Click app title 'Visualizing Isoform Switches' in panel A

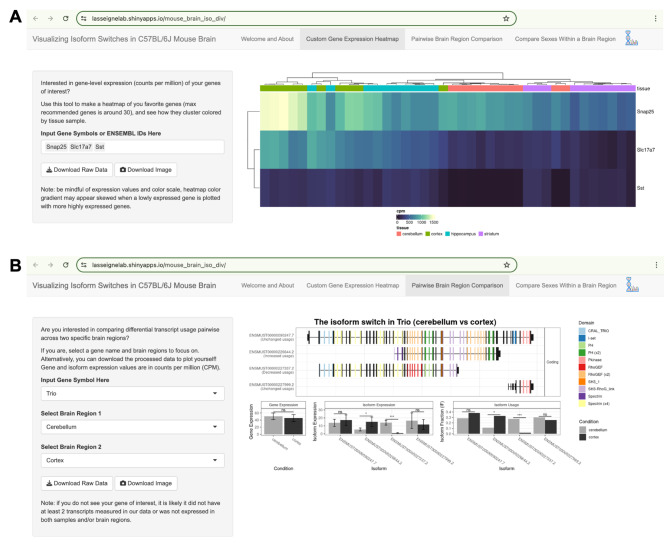[x=124, y=39]
